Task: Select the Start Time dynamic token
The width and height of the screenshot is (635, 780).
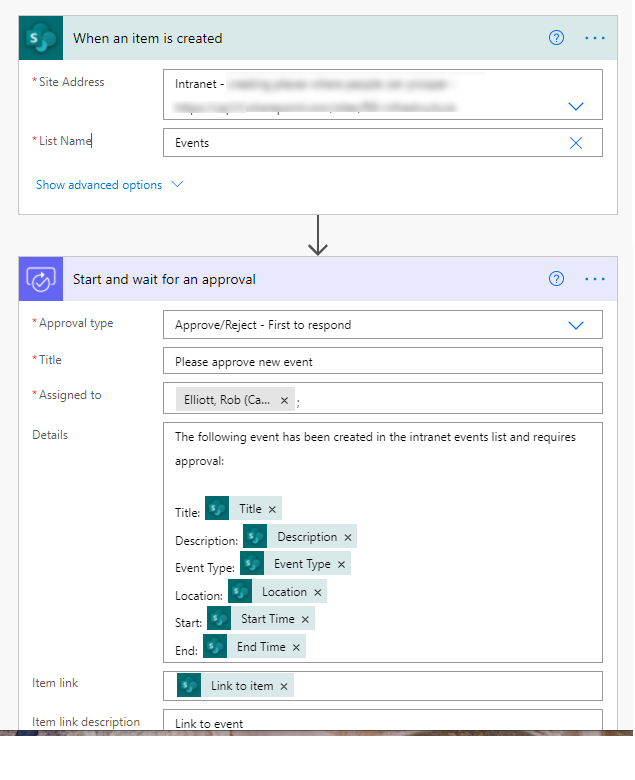Action: coord(267,619)
